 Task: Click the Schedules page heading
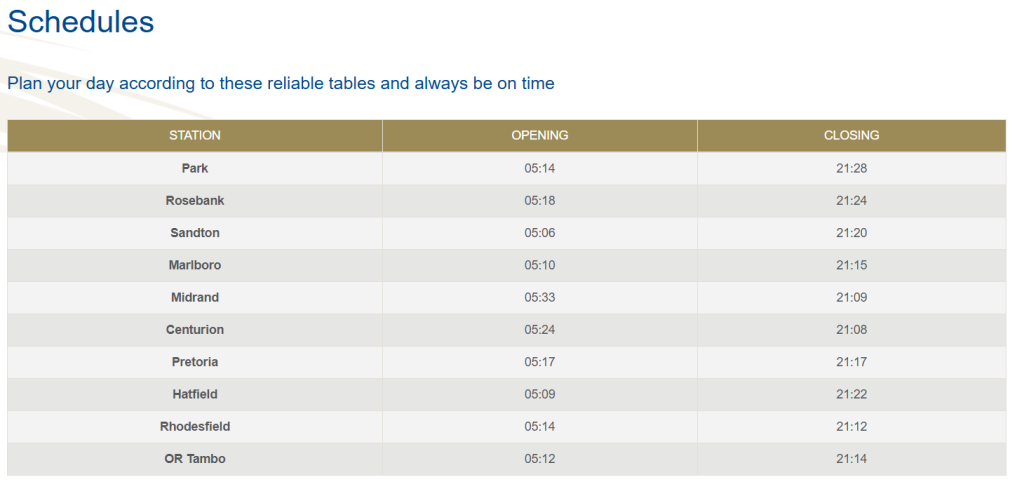[x=81, y=22]
